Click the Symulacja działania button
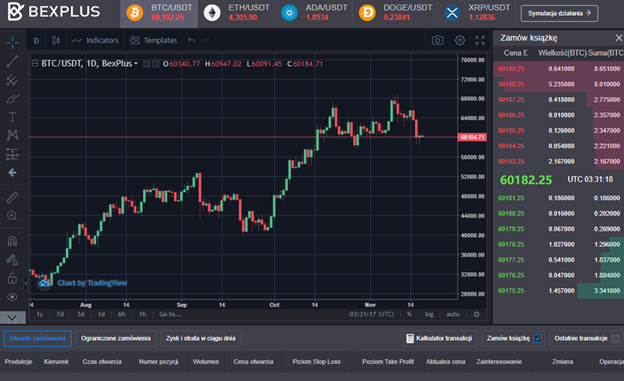This screenshot has height=381, width=624. [x=559, y=14]
